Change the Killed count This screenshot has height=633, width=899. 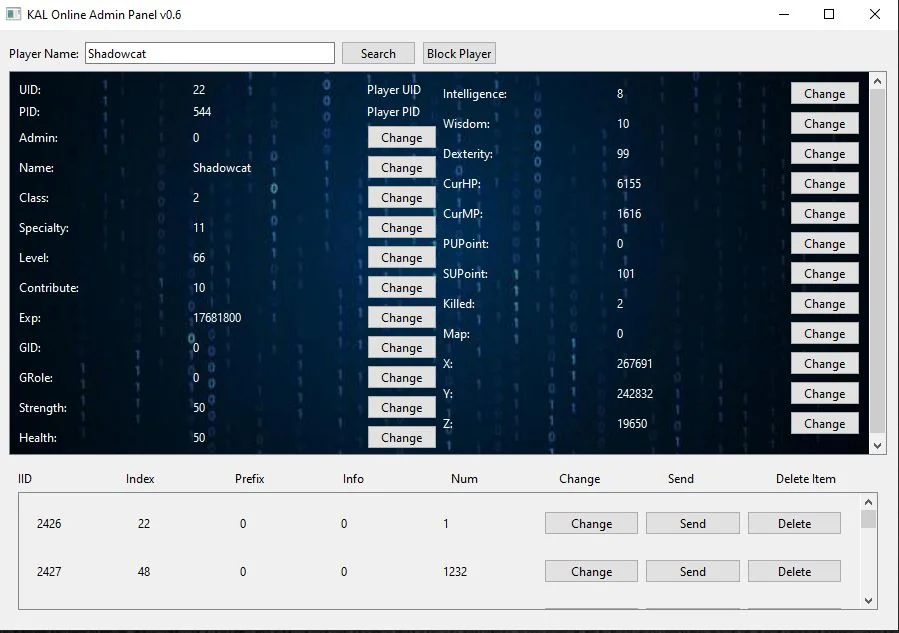pos(824,303)
